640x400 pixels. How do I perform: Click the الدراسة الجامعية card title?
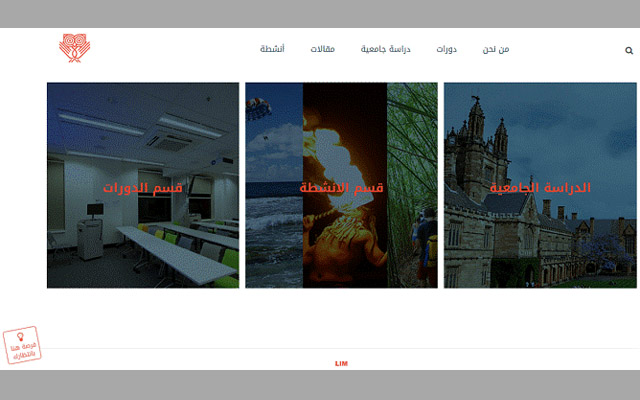click(540, 187)
